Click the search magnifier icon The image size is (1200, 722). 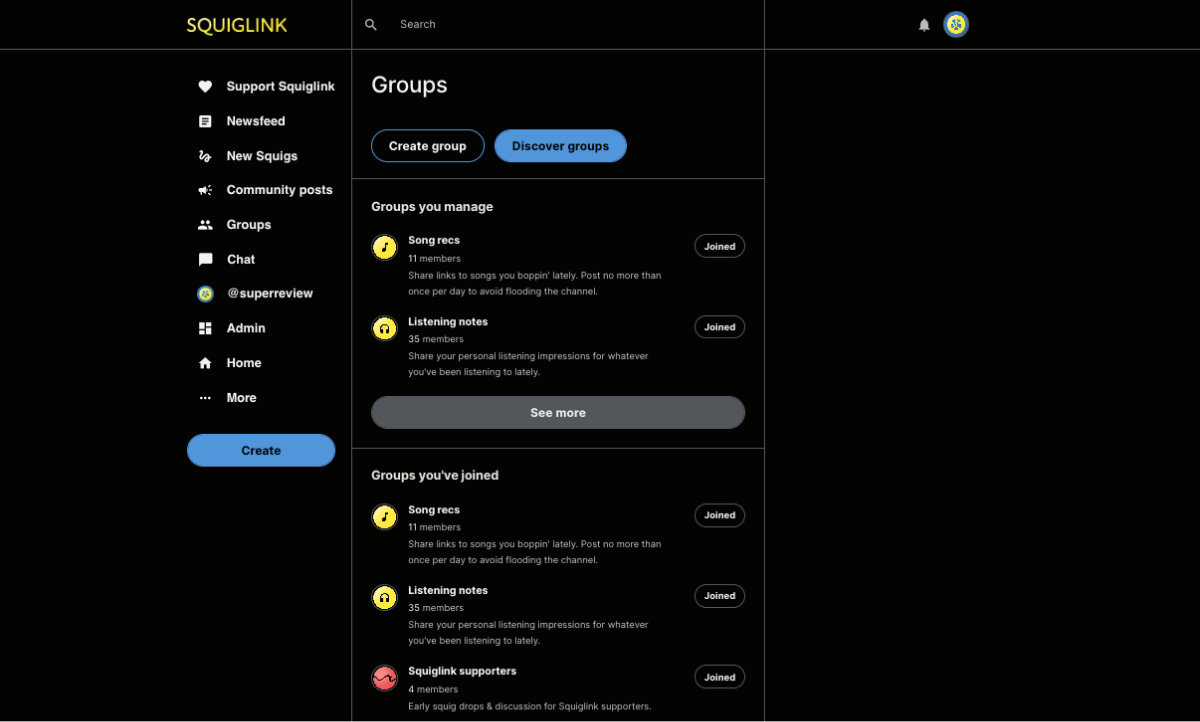(371, 25)
